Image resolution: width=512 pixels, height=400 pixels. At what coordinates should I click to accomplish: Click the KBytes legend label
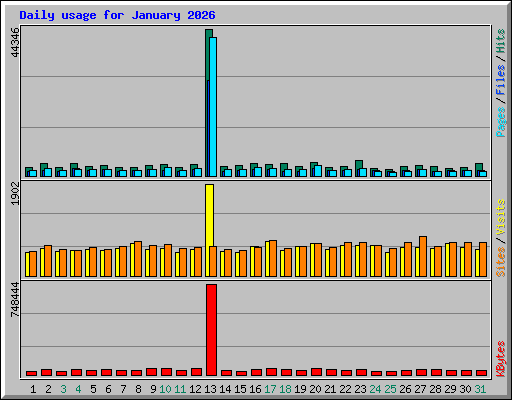(x=501, y=358)
